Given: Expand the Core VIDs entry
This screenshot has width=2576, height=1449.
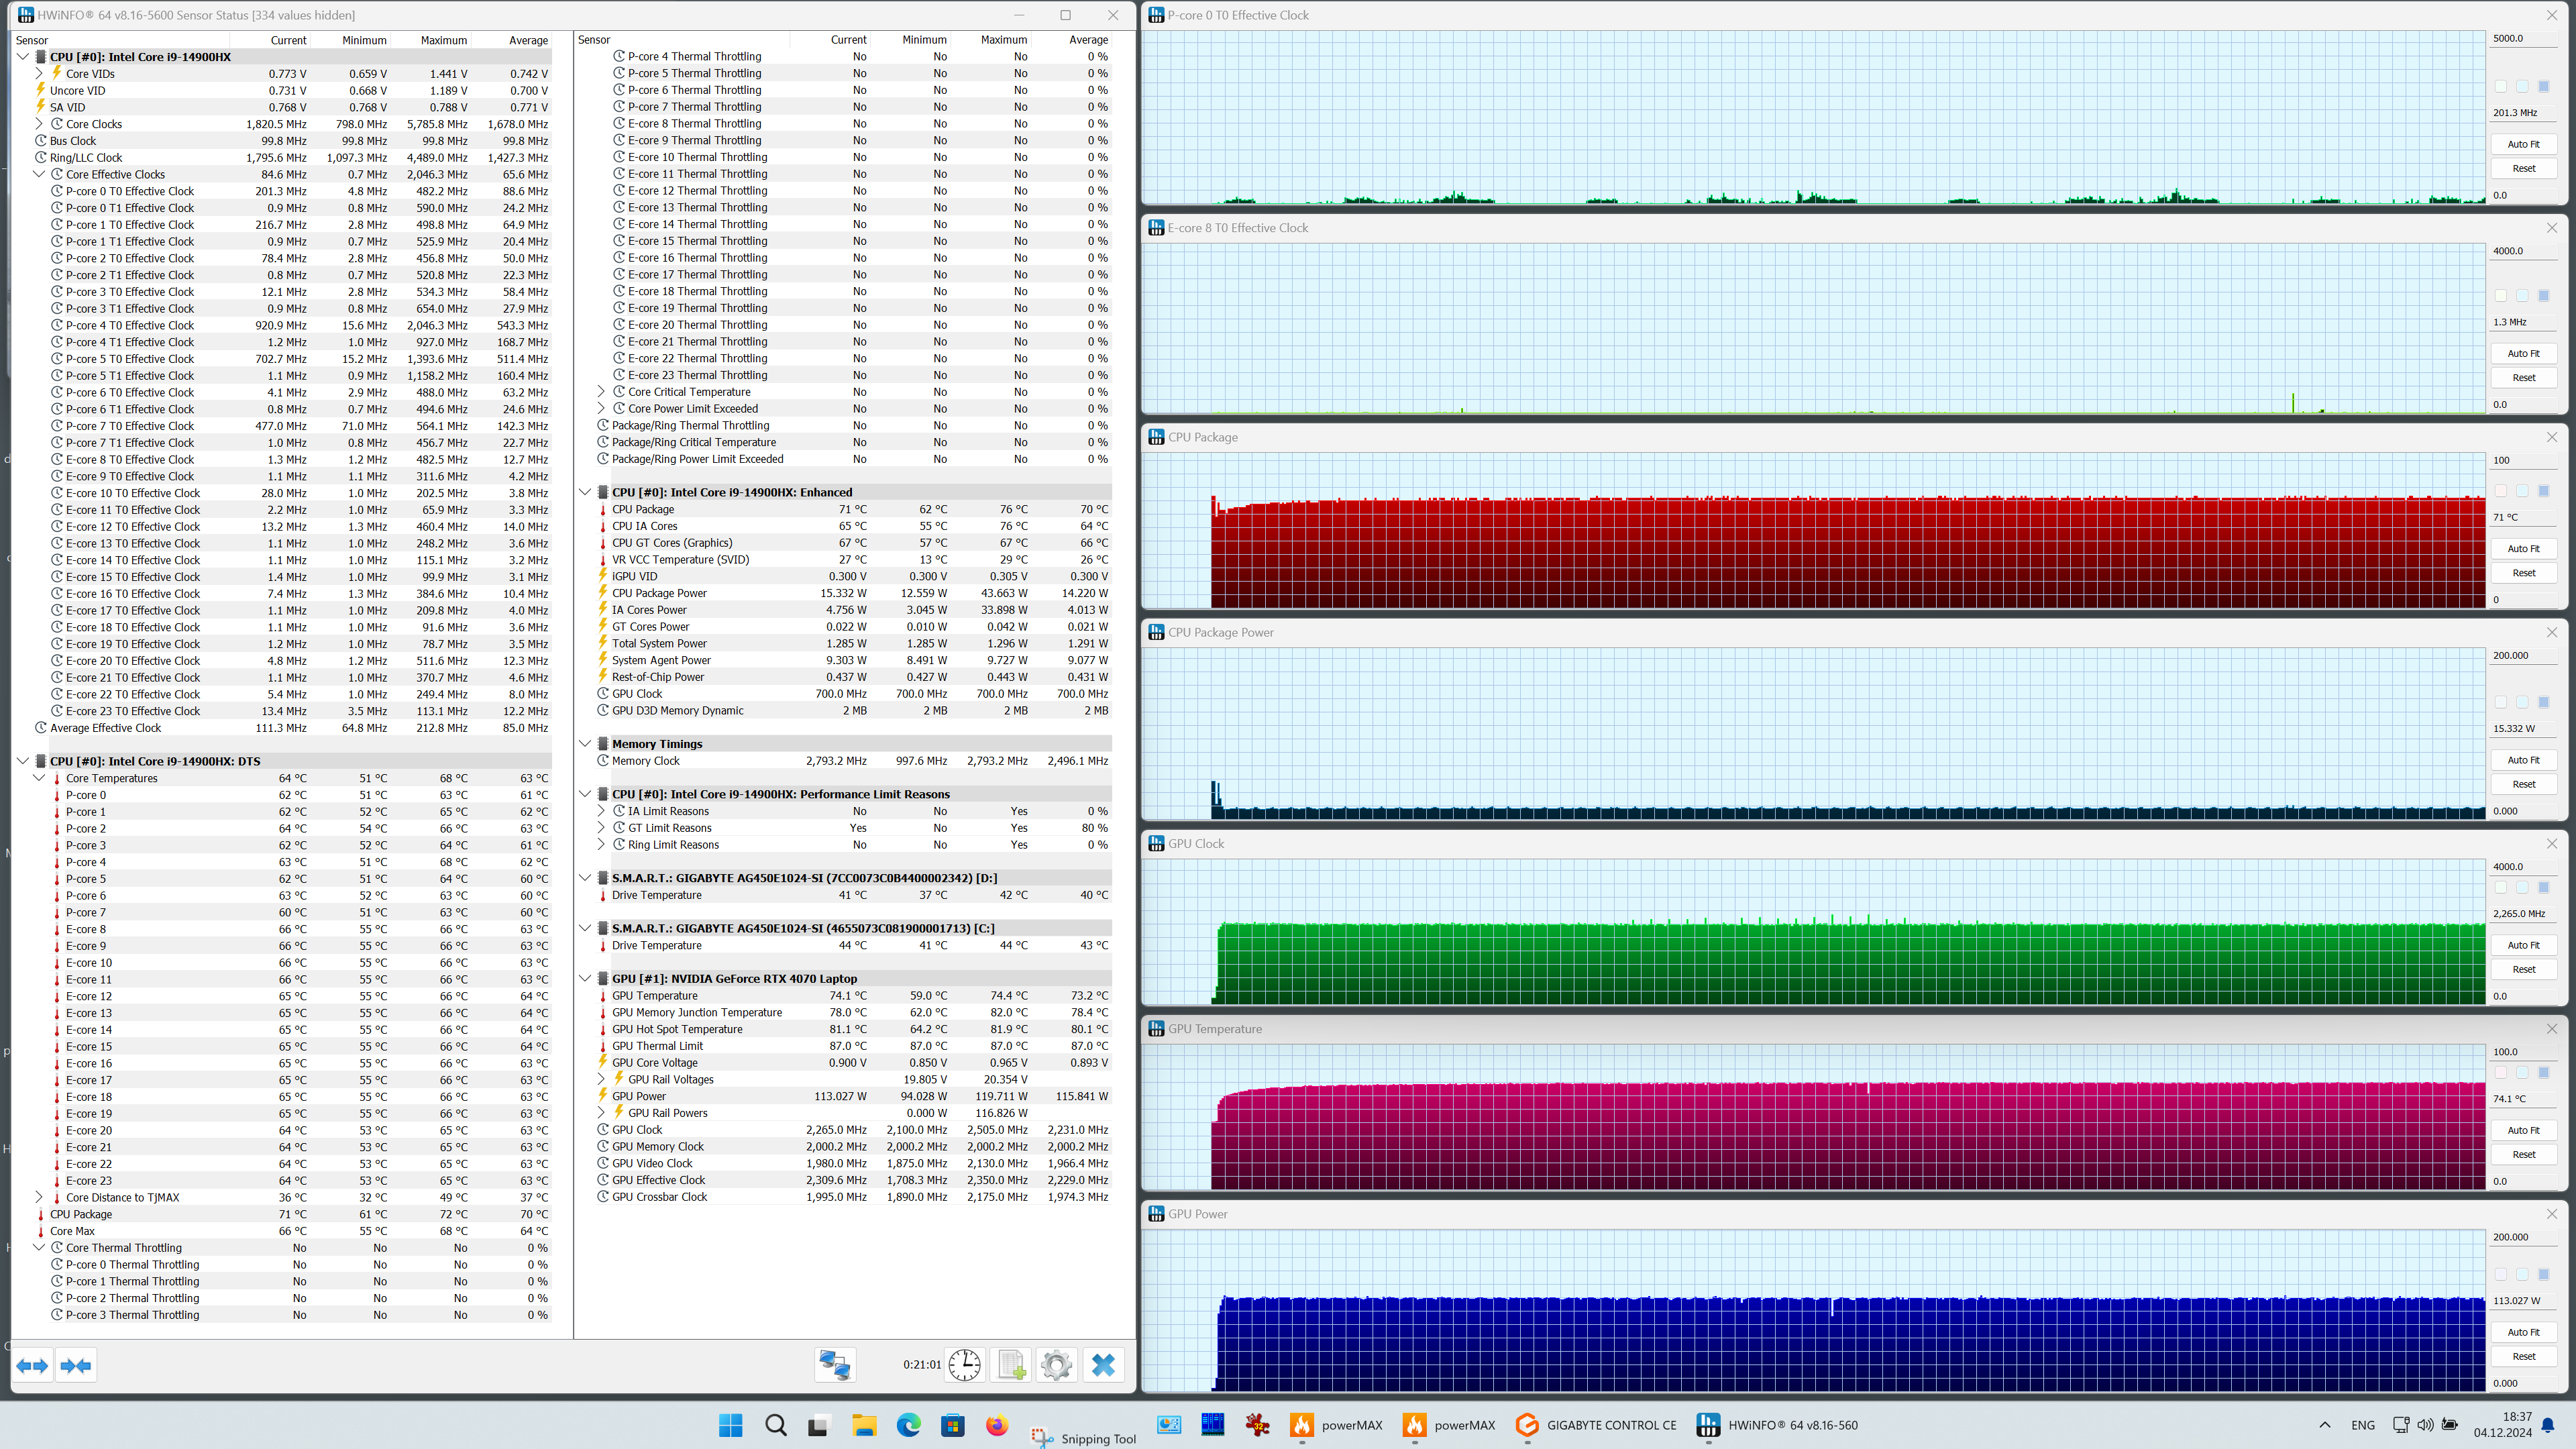Looking at the screenshot, I should tap(39, 73).
